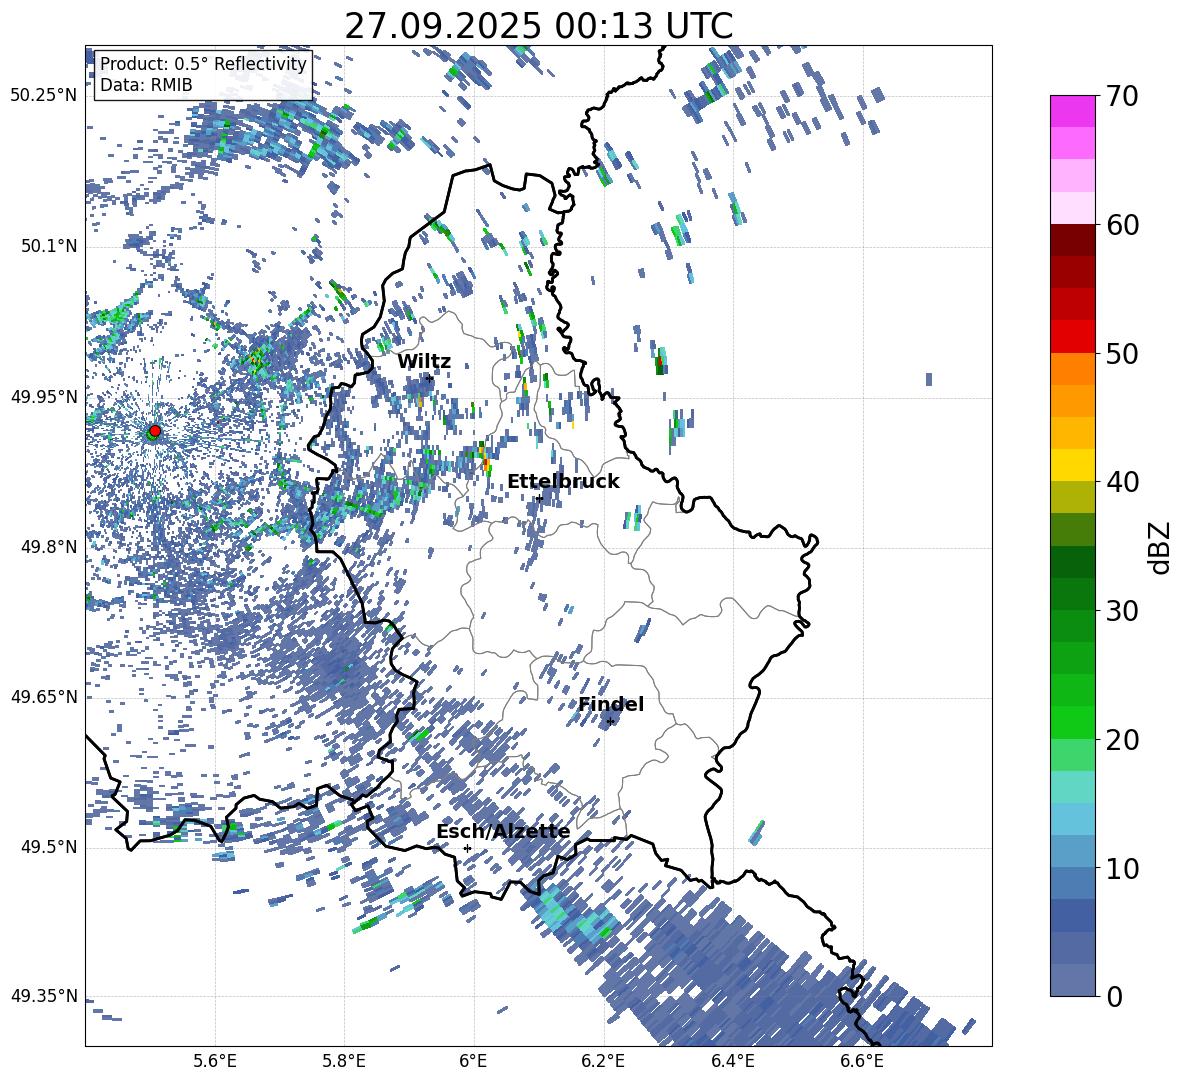The width and height of the screenshot is (1184, 1081).
Task: Click the 50.25°N latitude tick label
Action: coord(44,96)
